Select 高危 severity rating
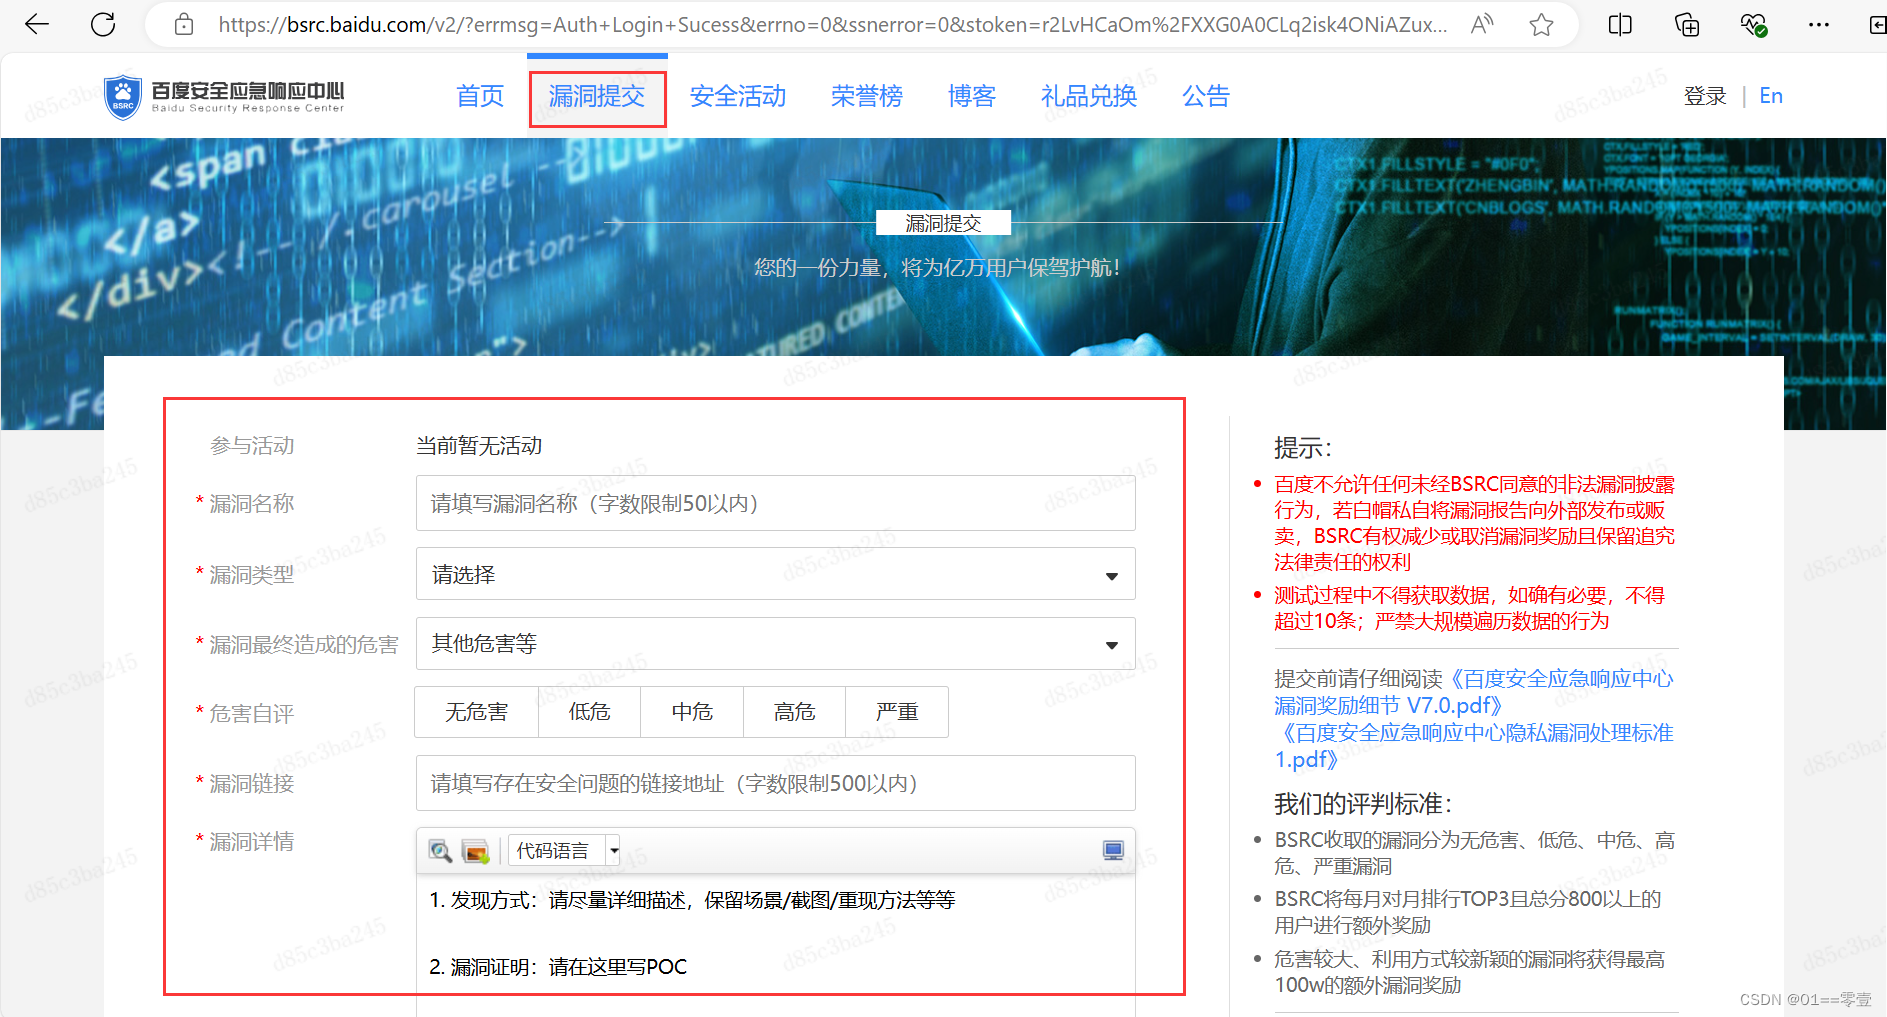 [x=795, y=712]
